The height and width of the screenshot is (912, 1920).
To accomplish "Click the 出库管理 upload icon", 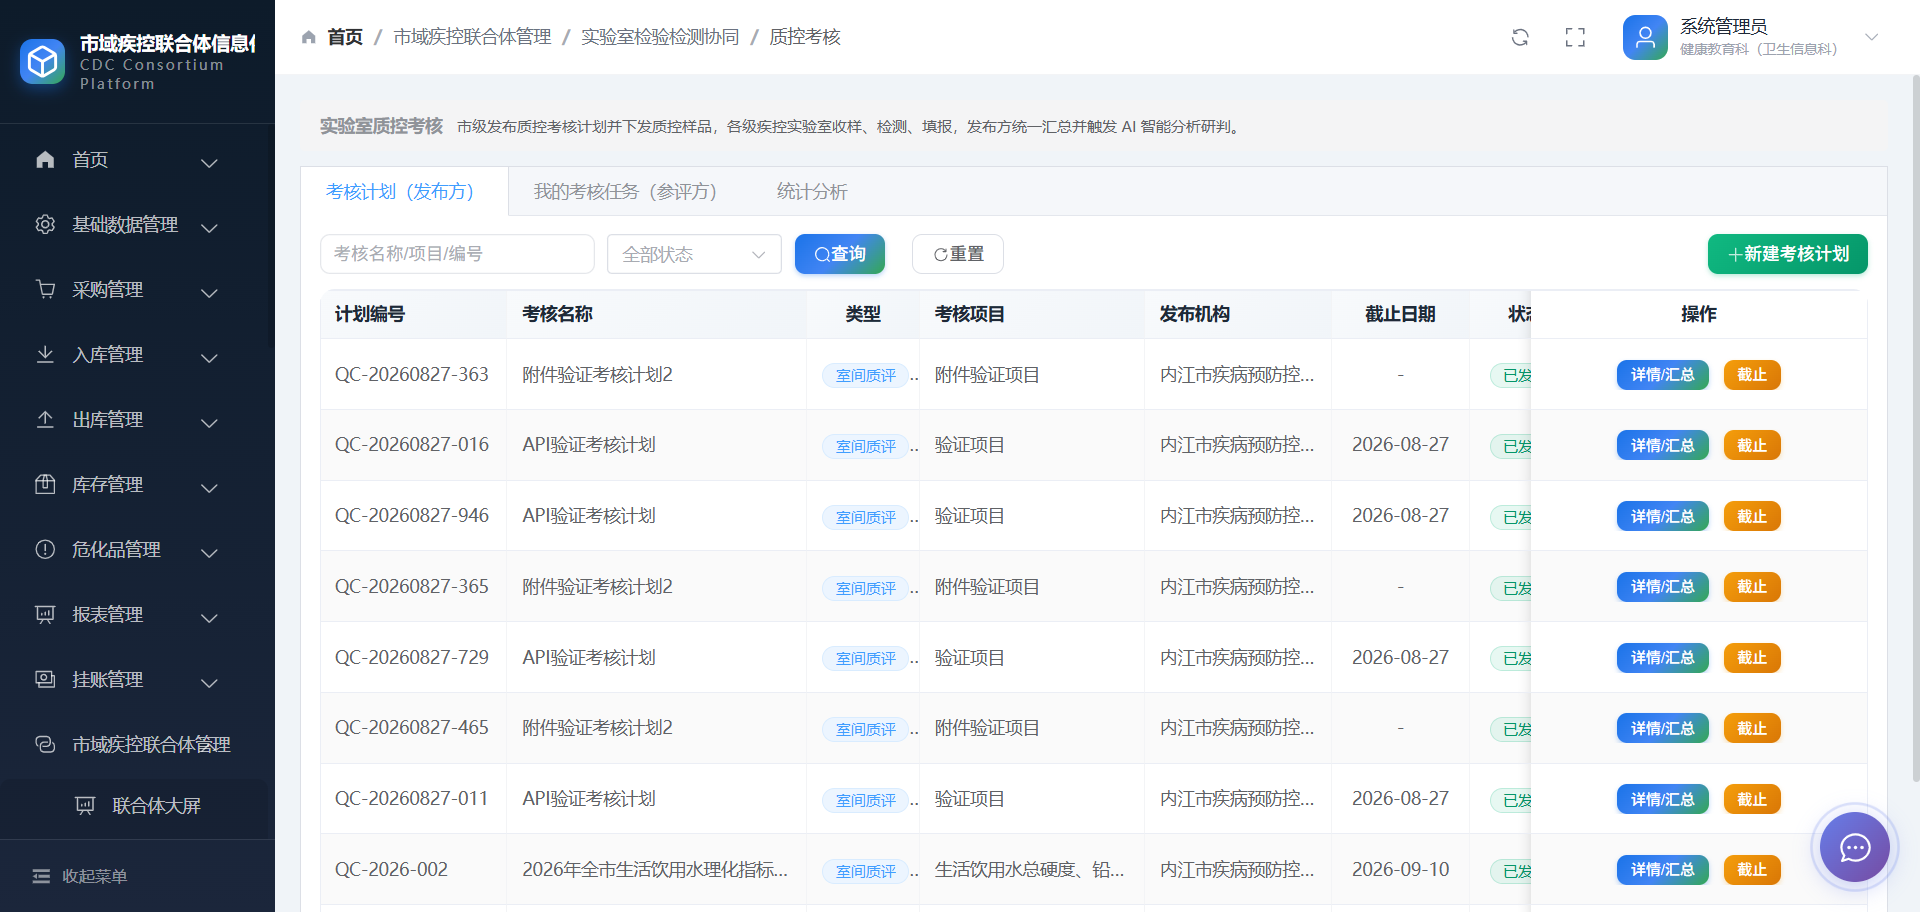I will [x=45, y=419].
